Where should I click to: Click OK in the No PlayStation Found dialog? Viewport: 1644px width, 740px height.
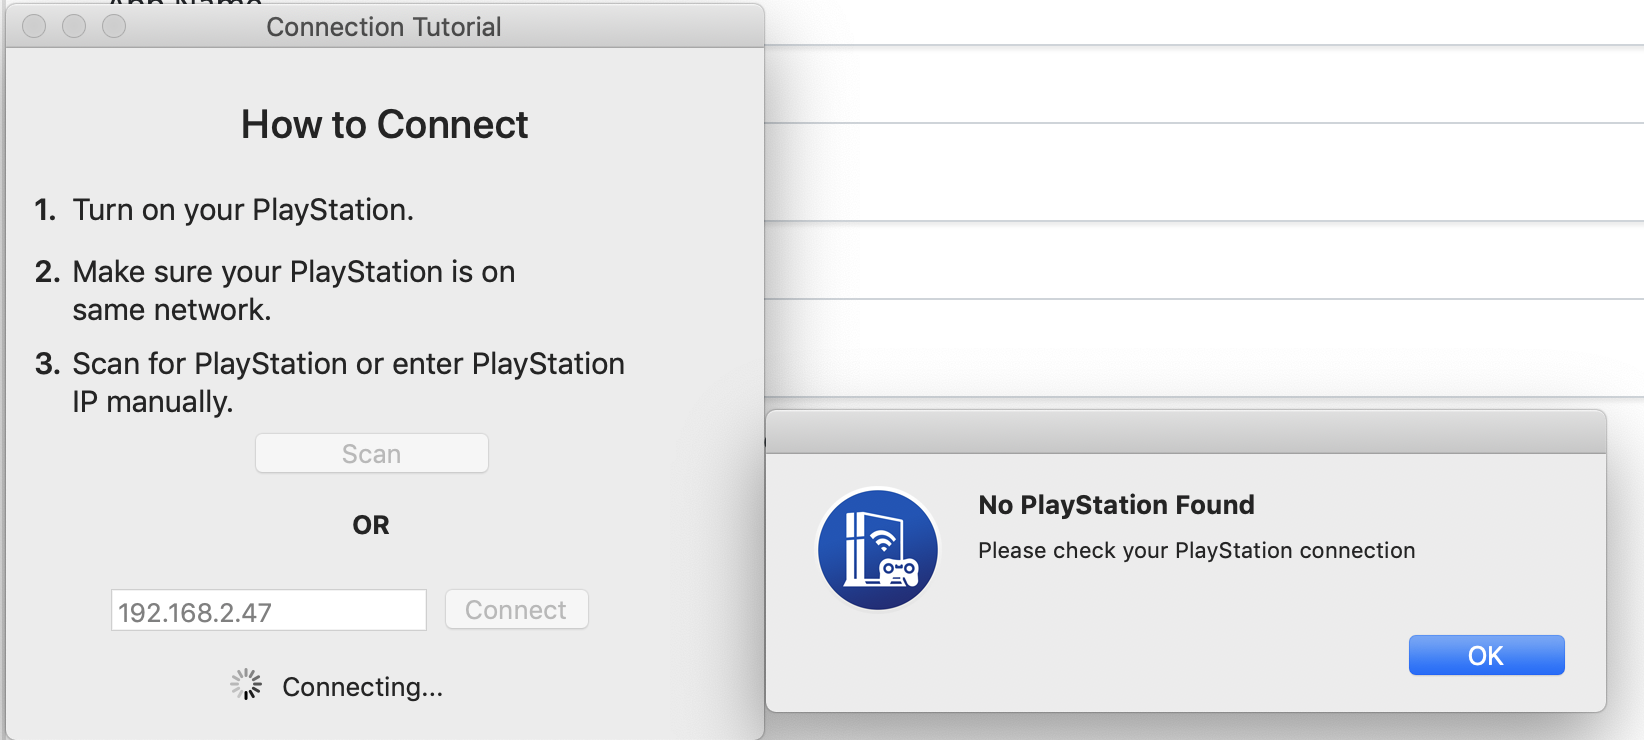(1486, 655)
